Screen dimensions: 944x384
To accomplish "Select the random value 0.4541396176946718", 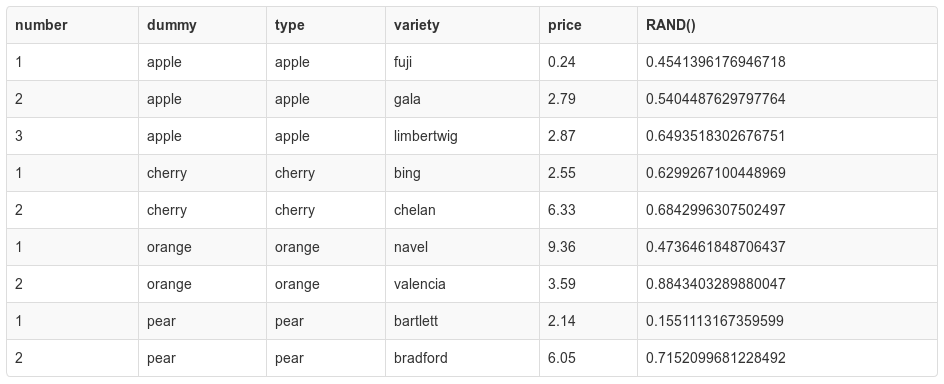I will (x=715, y=62).
